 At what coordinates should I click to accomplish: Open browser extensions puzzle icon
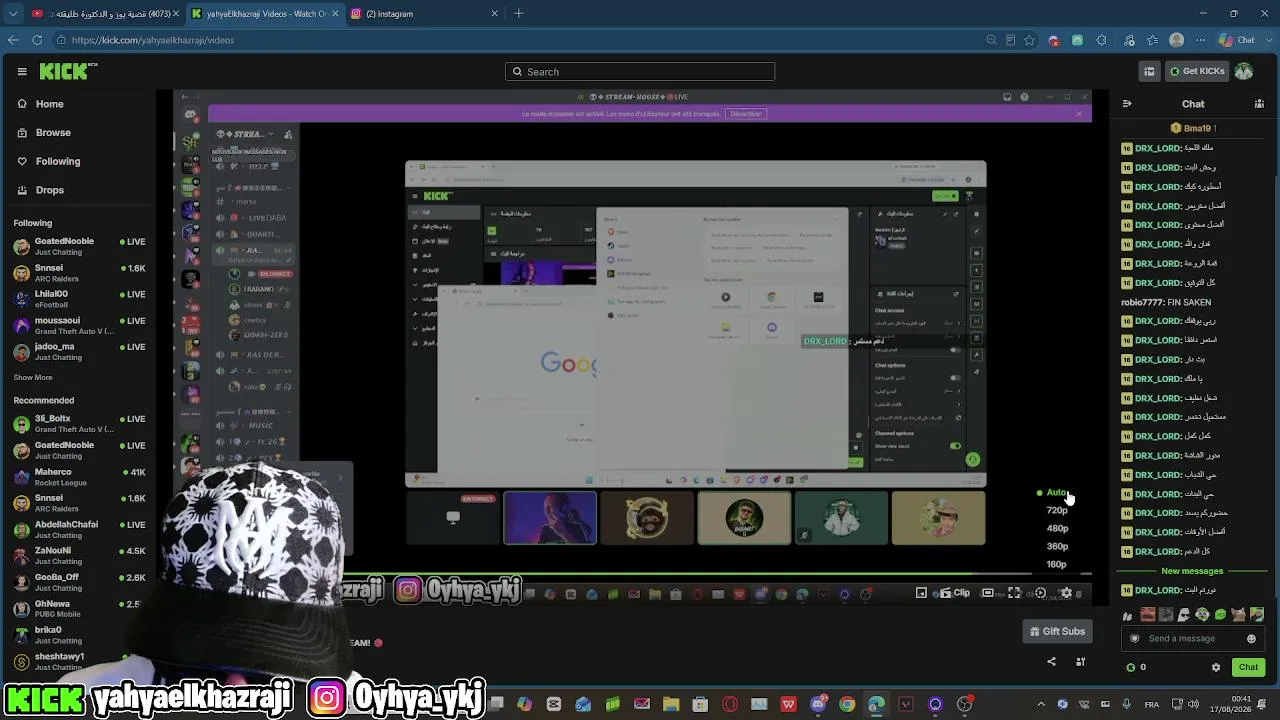pyautogui.click(x=1101, y=40)
